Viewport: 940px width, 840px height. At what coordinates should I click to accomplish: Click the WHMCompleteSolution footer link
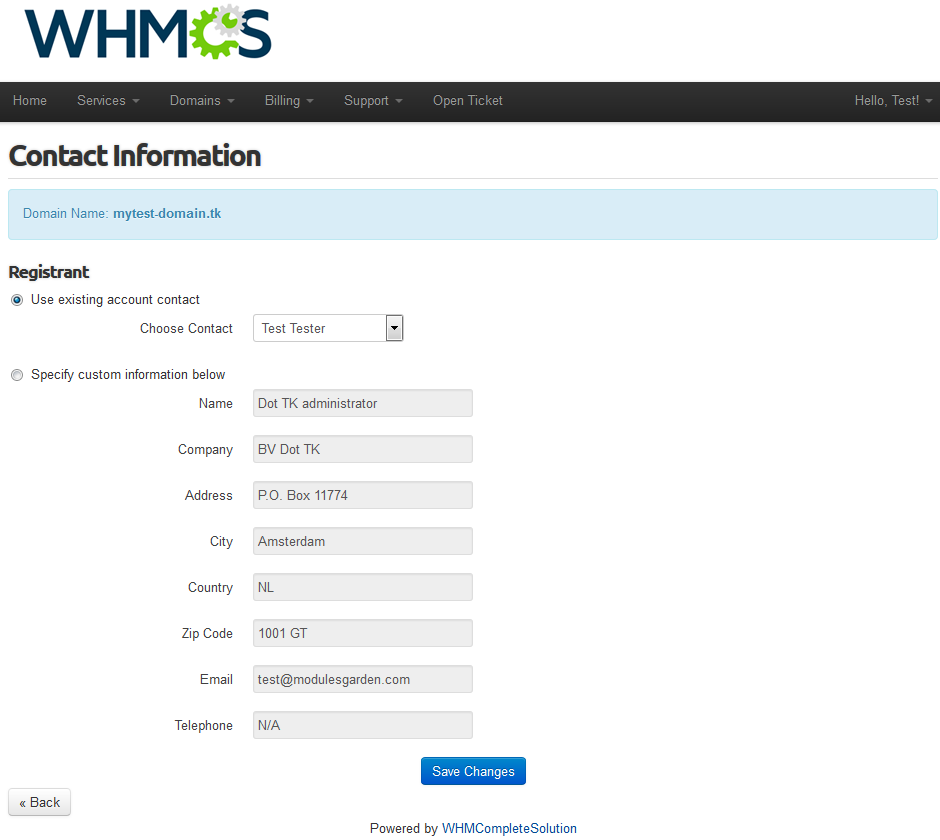click(x=509, y=828)
